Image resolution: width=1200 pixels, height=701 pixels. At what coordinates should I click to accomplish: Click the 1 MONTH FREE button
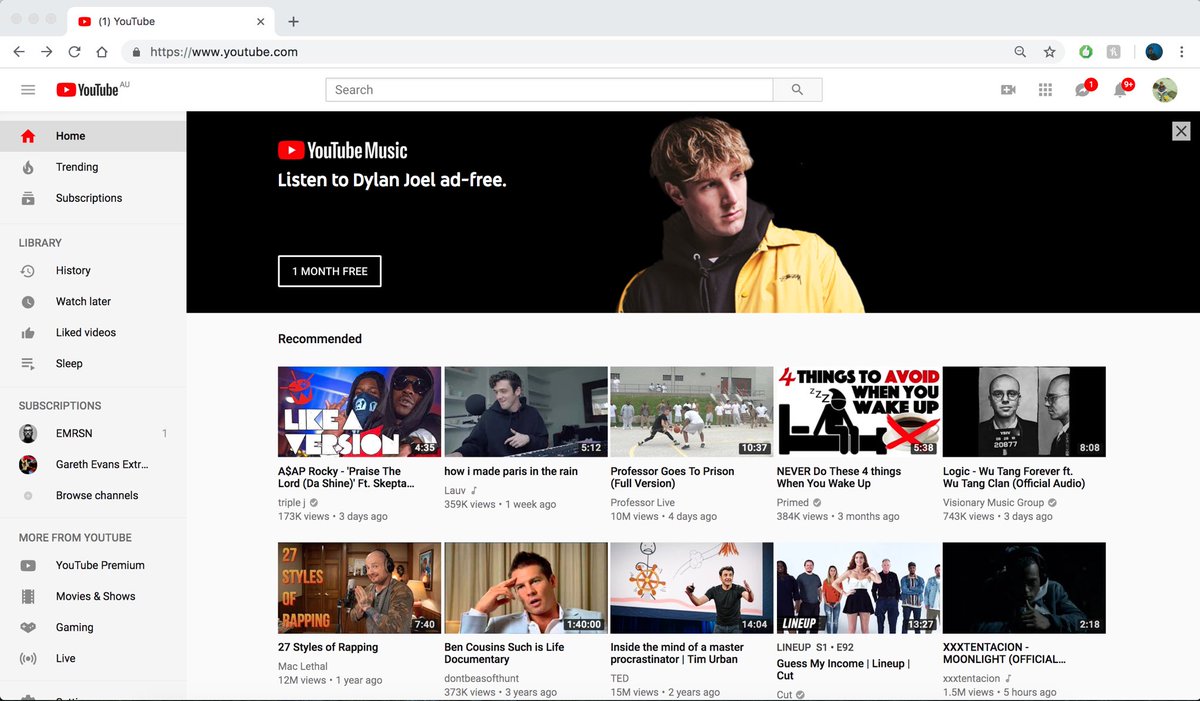[329, 271]
